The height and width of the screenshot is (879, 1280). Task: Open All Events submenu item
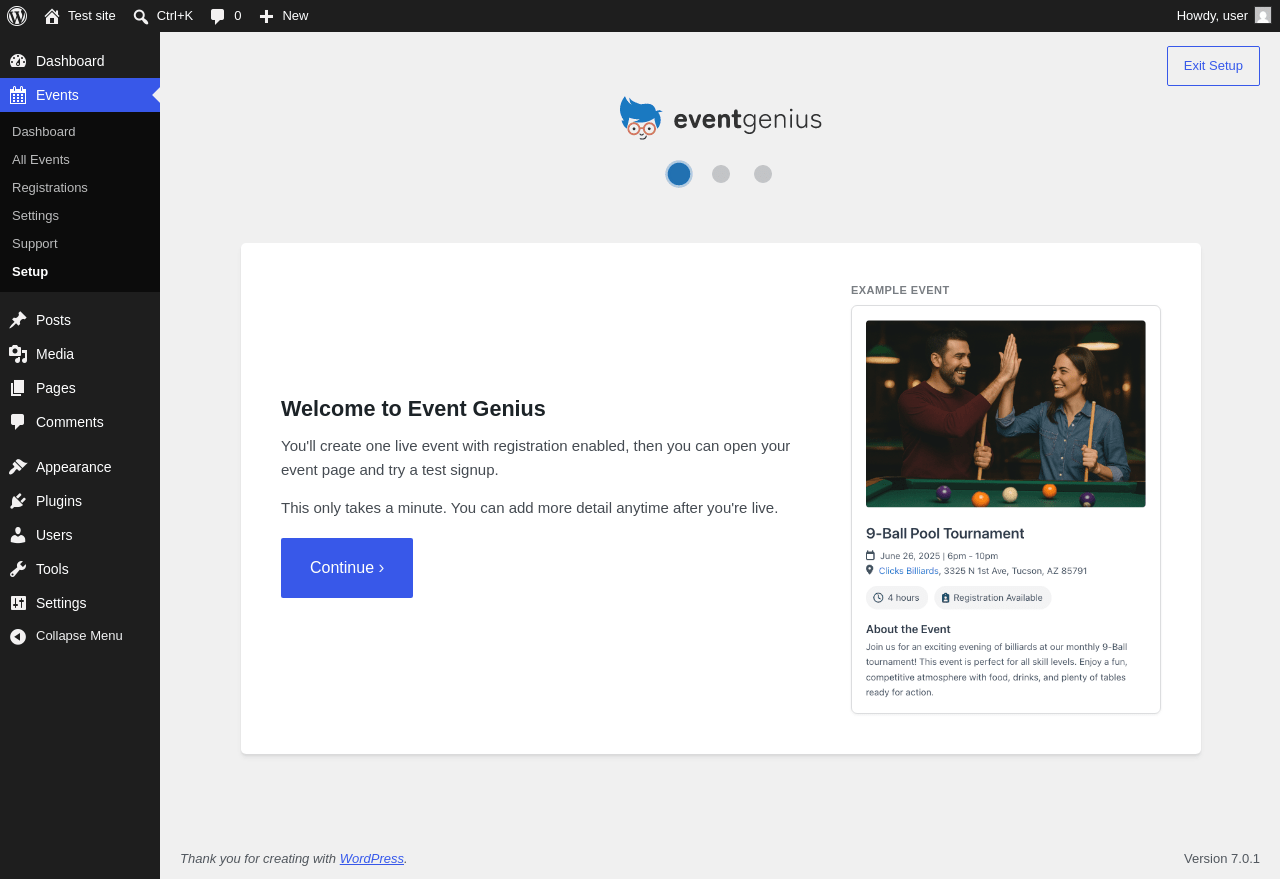point(80,160)
